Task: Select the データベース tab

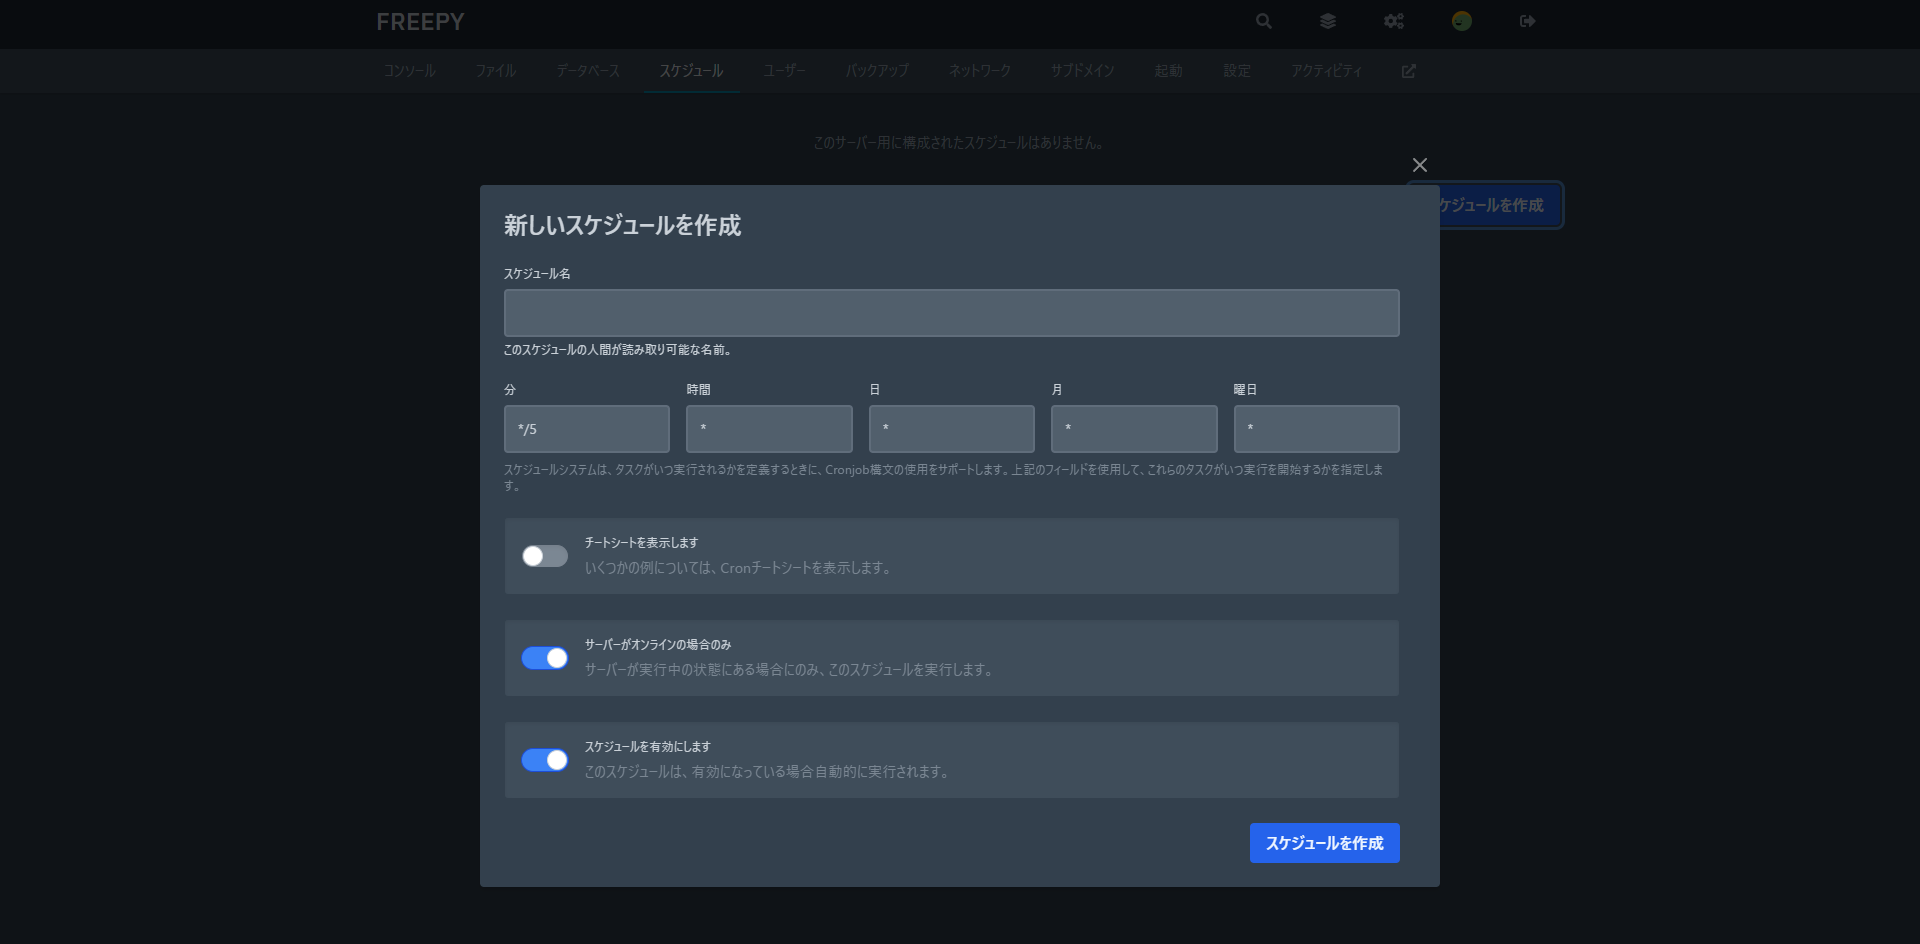Action: coord(587,71)
